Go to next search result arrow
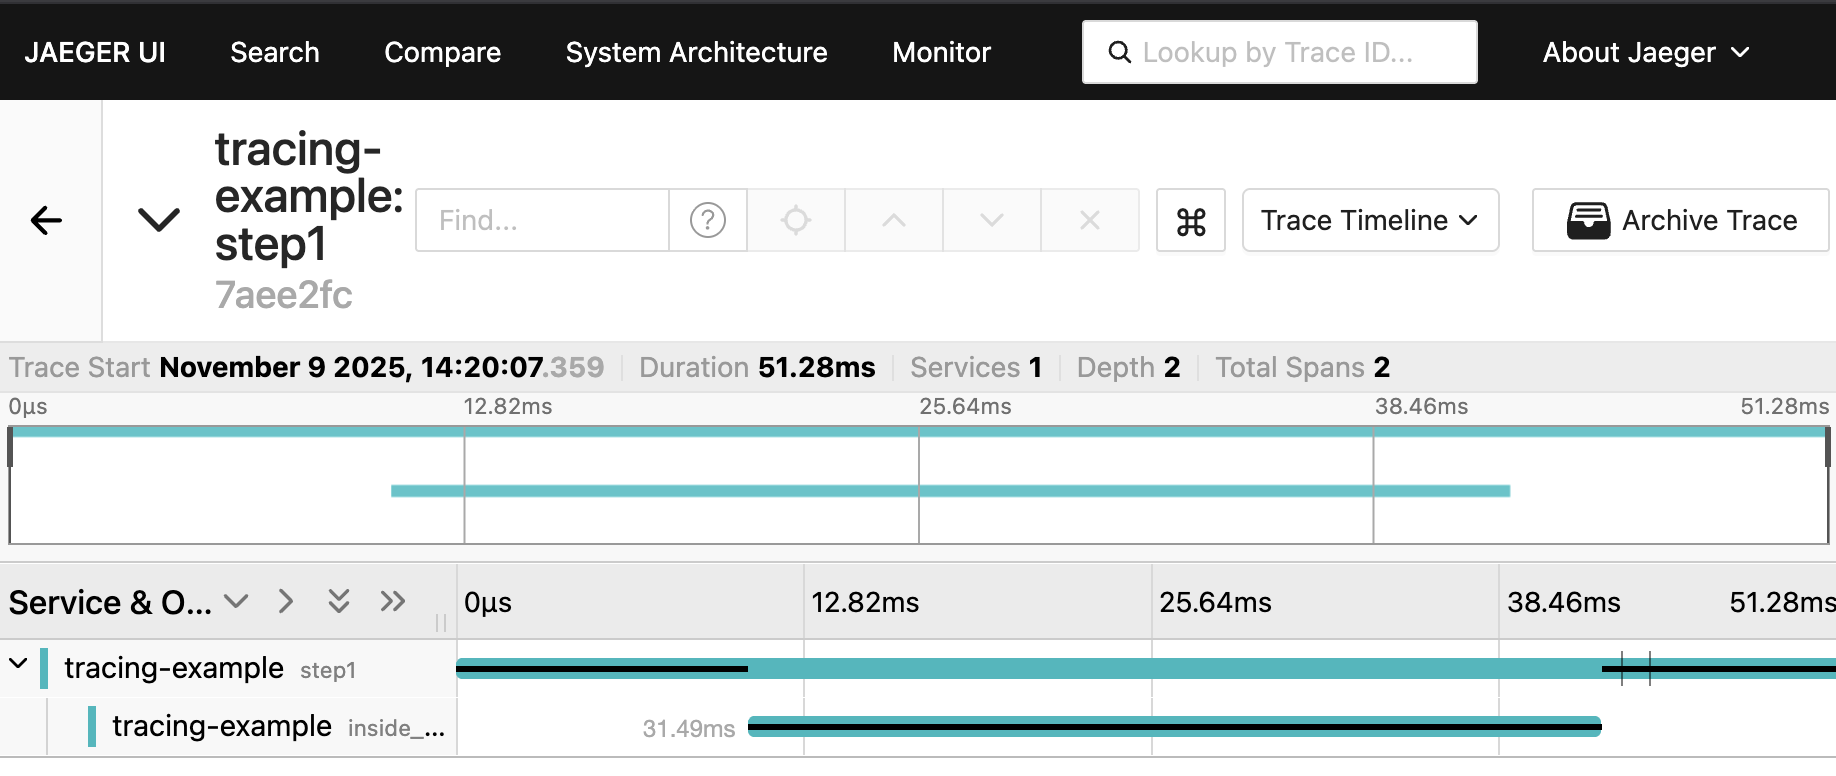The width and height of the screenshot is (1836, 776). tap(992, 220)
